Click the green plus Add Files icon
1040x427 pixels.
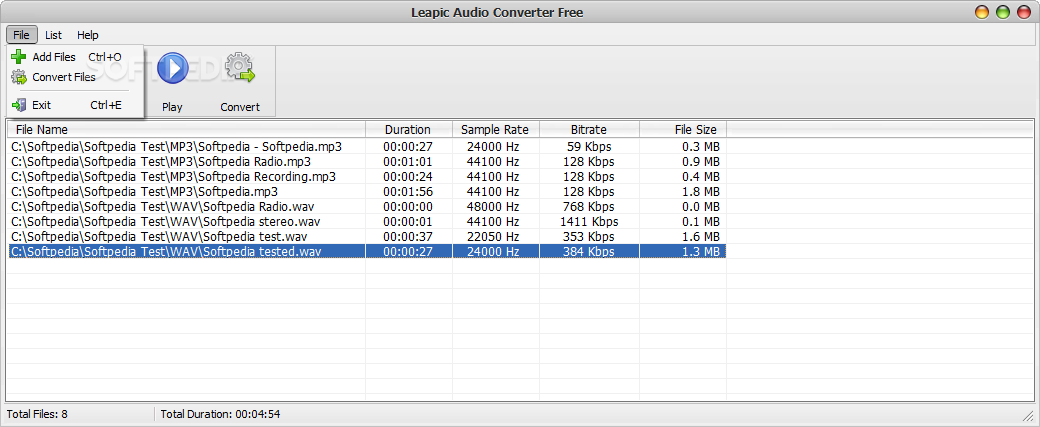pos(19,57)
